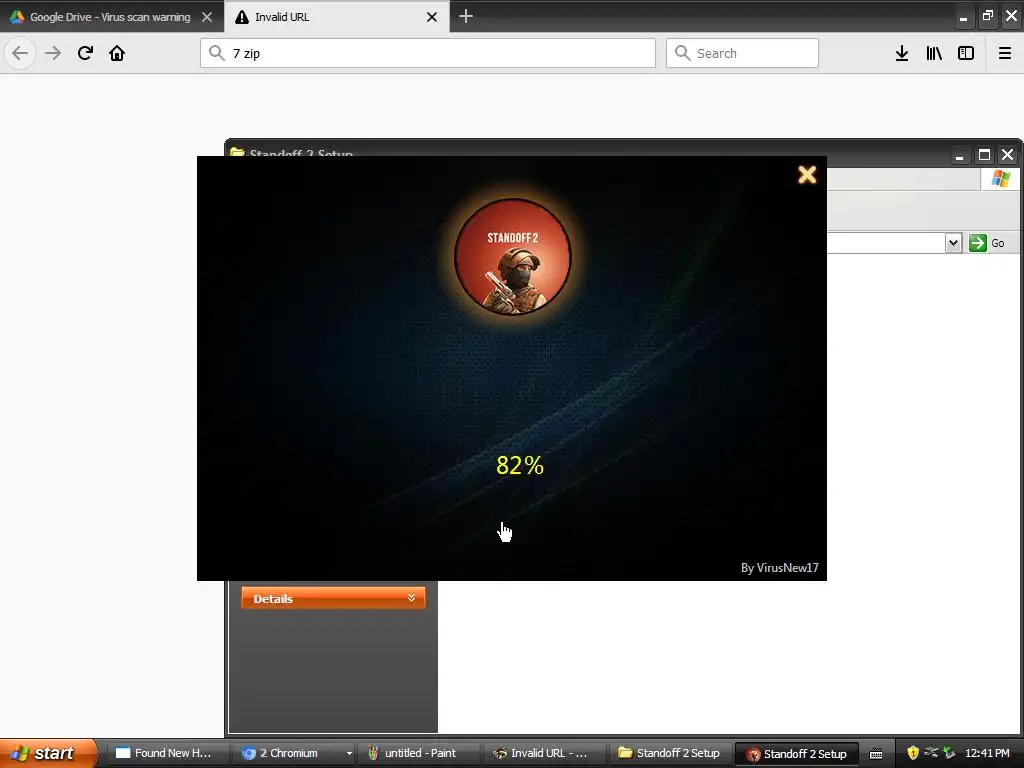The image size is (1024, 768).
Task: Restore down the browser window
Action: (x=987, y=16)
